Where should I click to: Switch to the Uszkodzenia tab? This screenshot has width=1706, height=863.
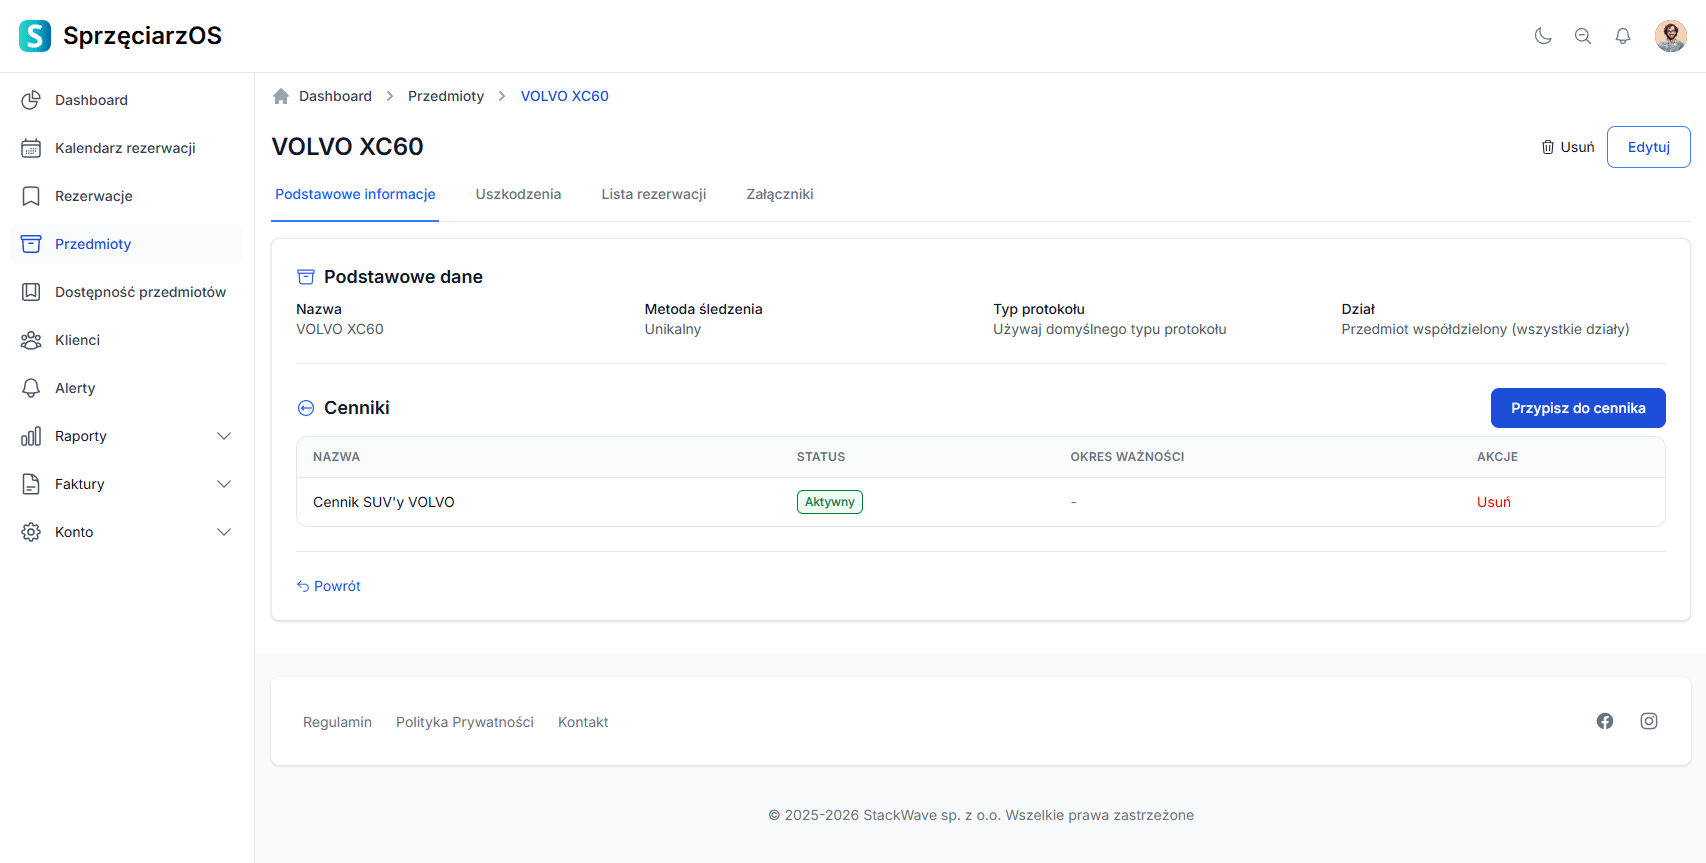[x=518, y=194]
